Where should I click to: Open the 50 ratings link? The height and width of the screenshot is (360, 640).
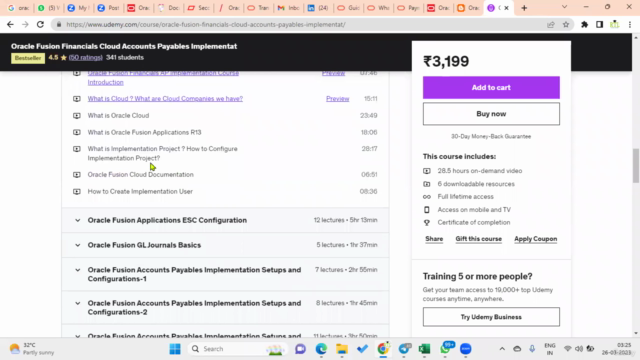[85, 58]
